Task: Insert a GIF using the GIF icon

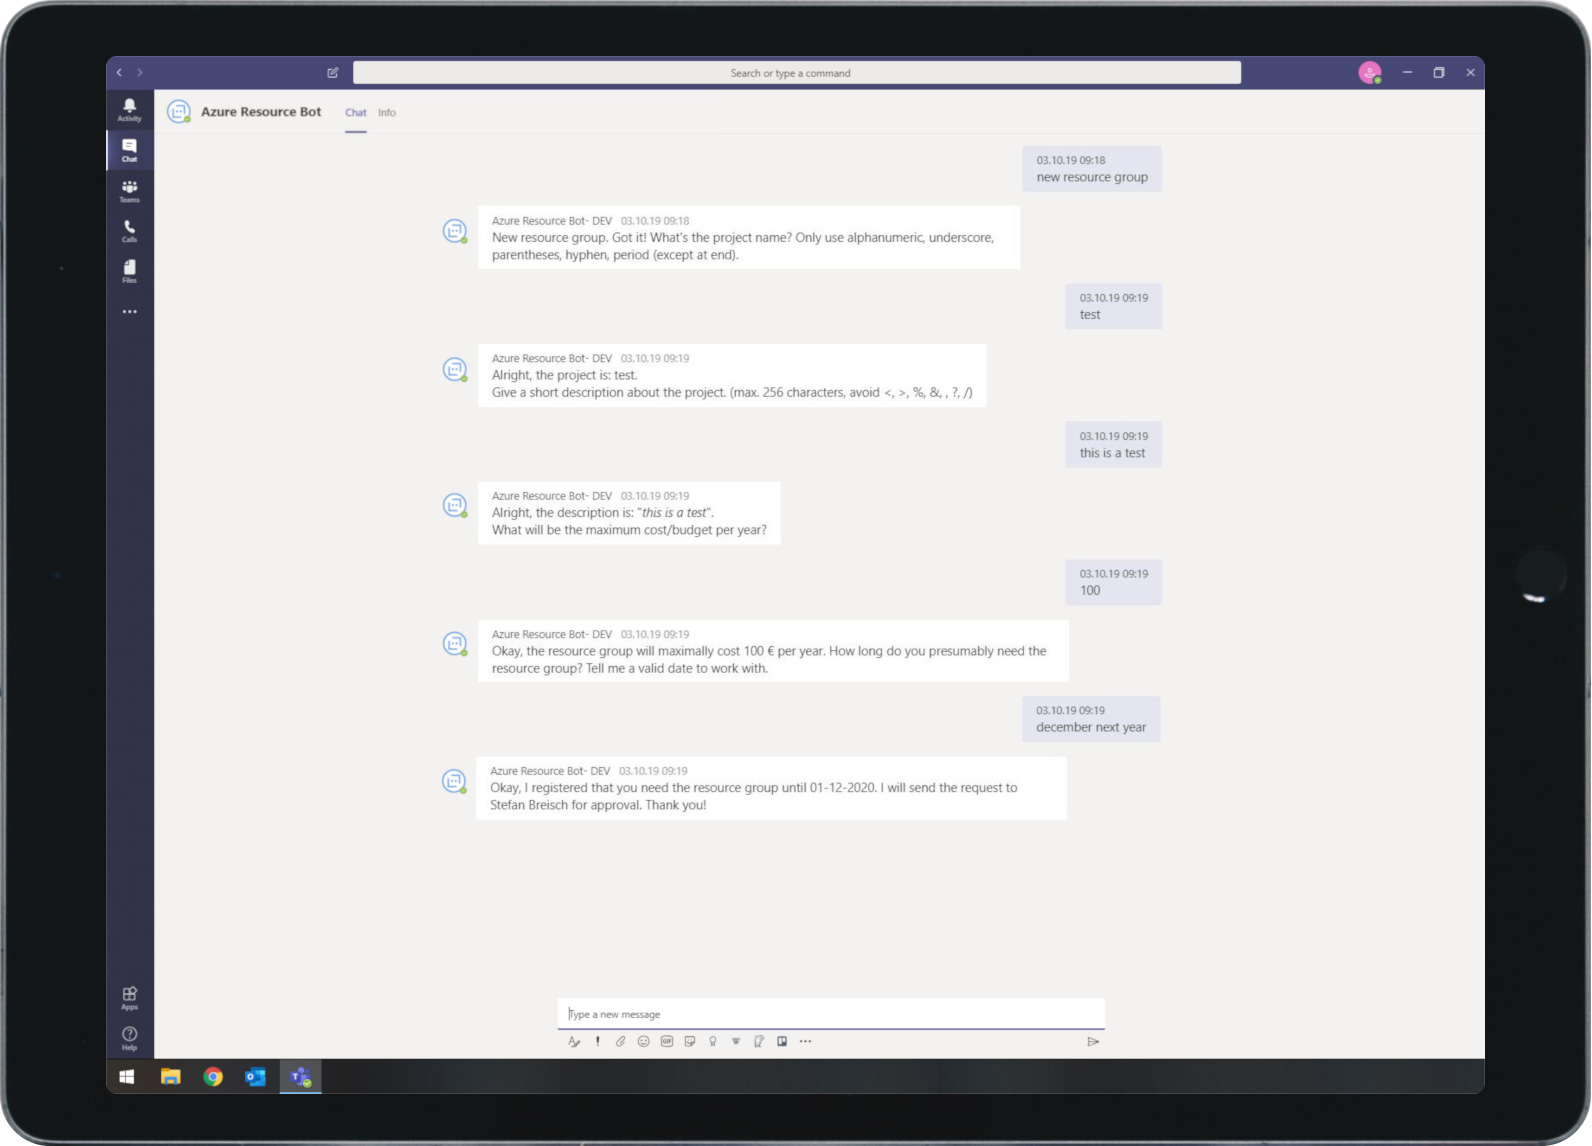Action: [x=667, y=1041]
